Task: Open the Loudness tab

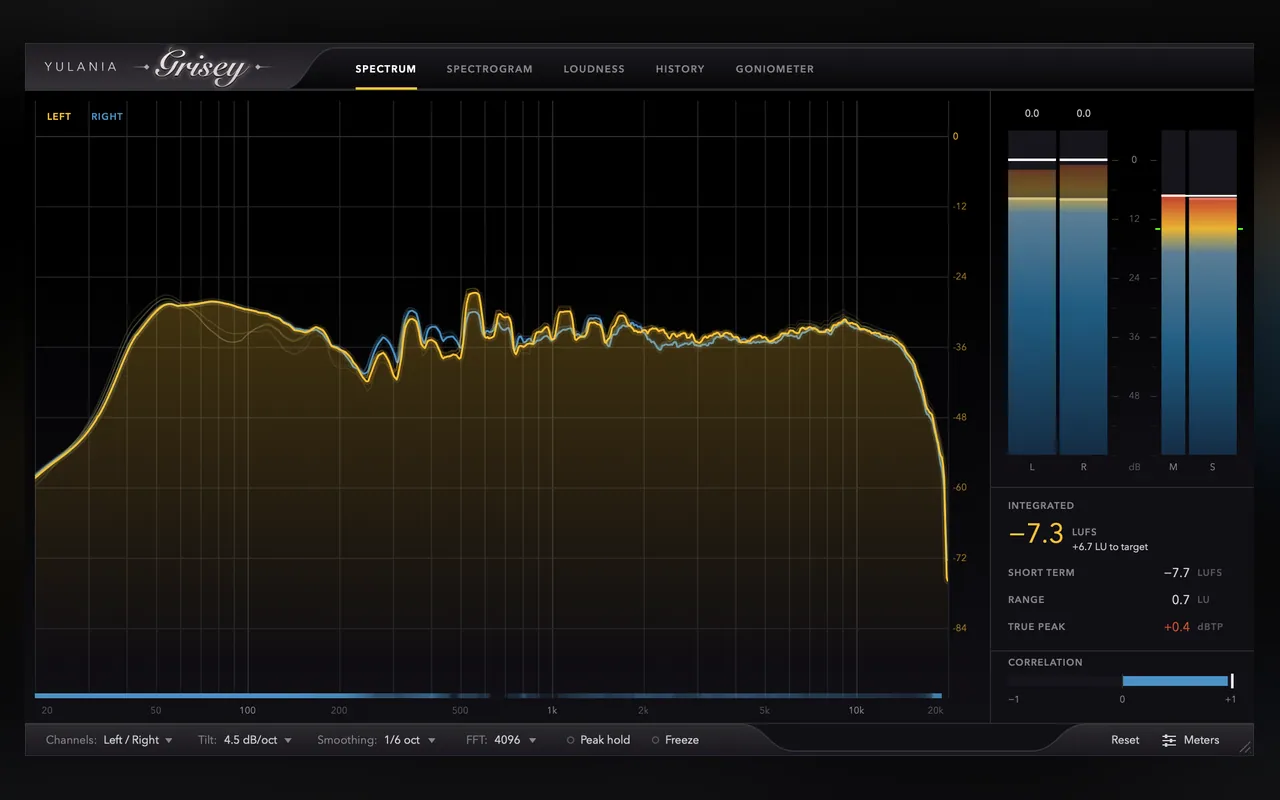Action: [x=594, y=69]
